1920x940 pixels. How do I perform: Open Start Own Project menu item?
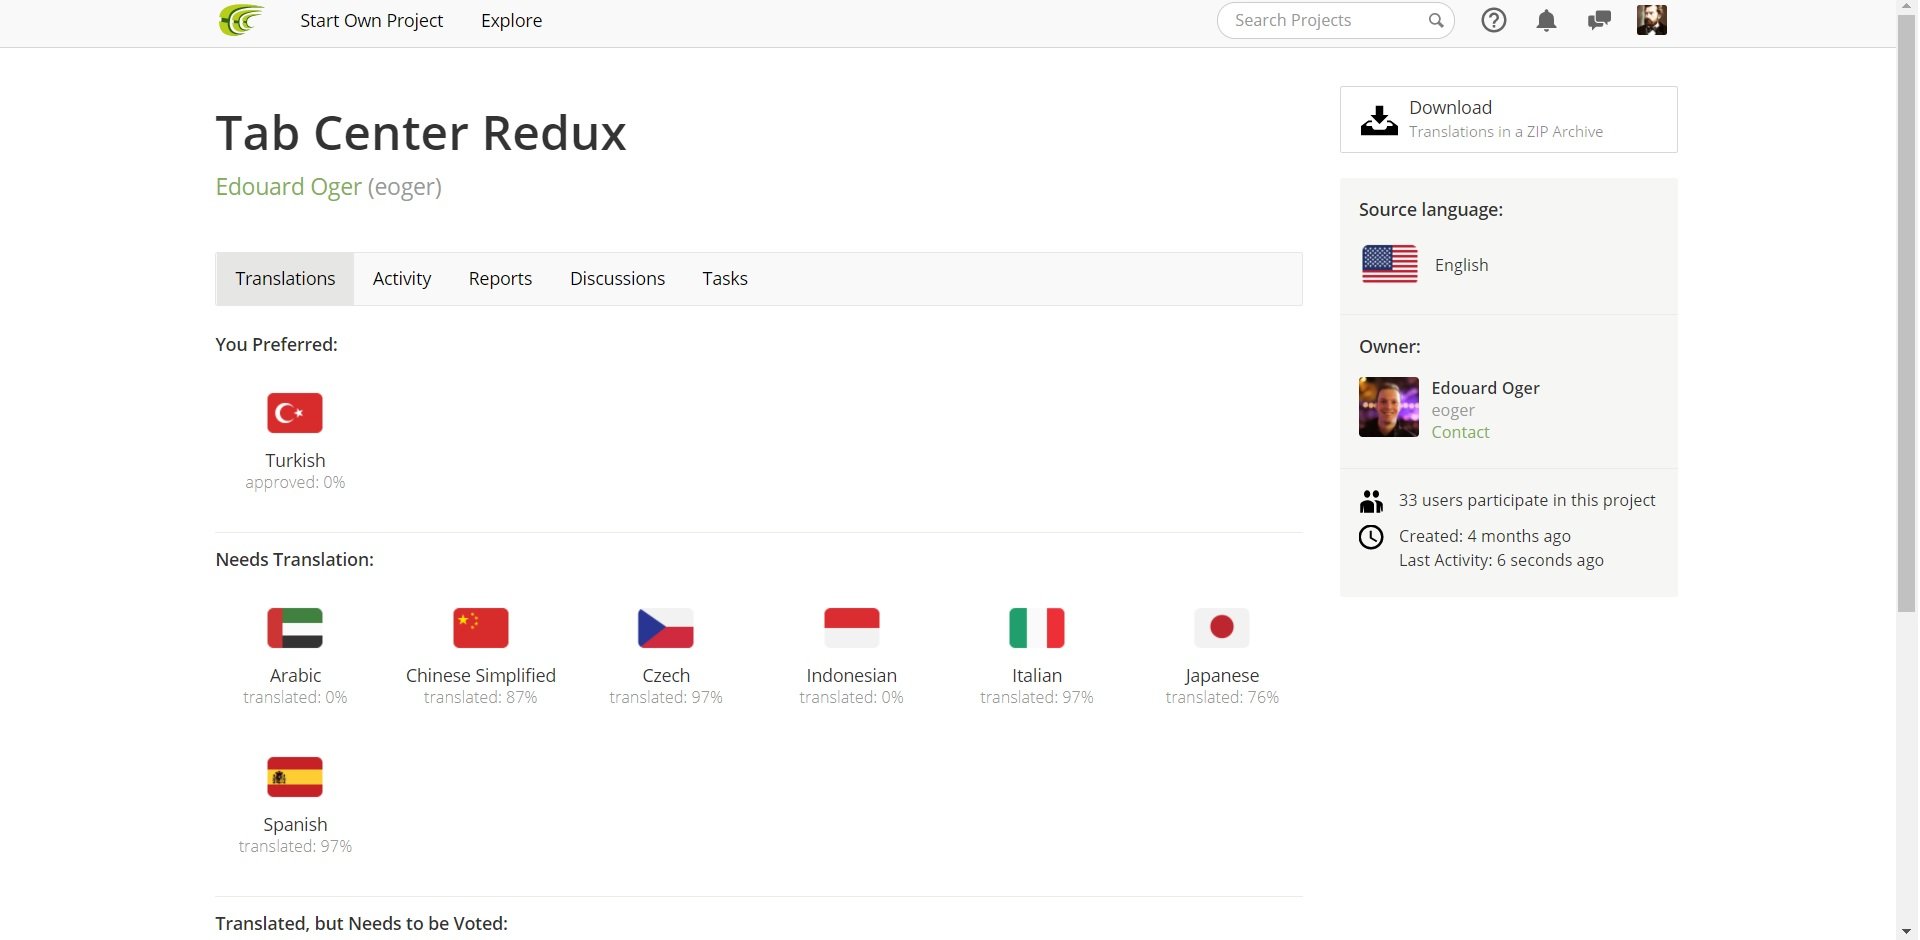[x=372, y=21]
